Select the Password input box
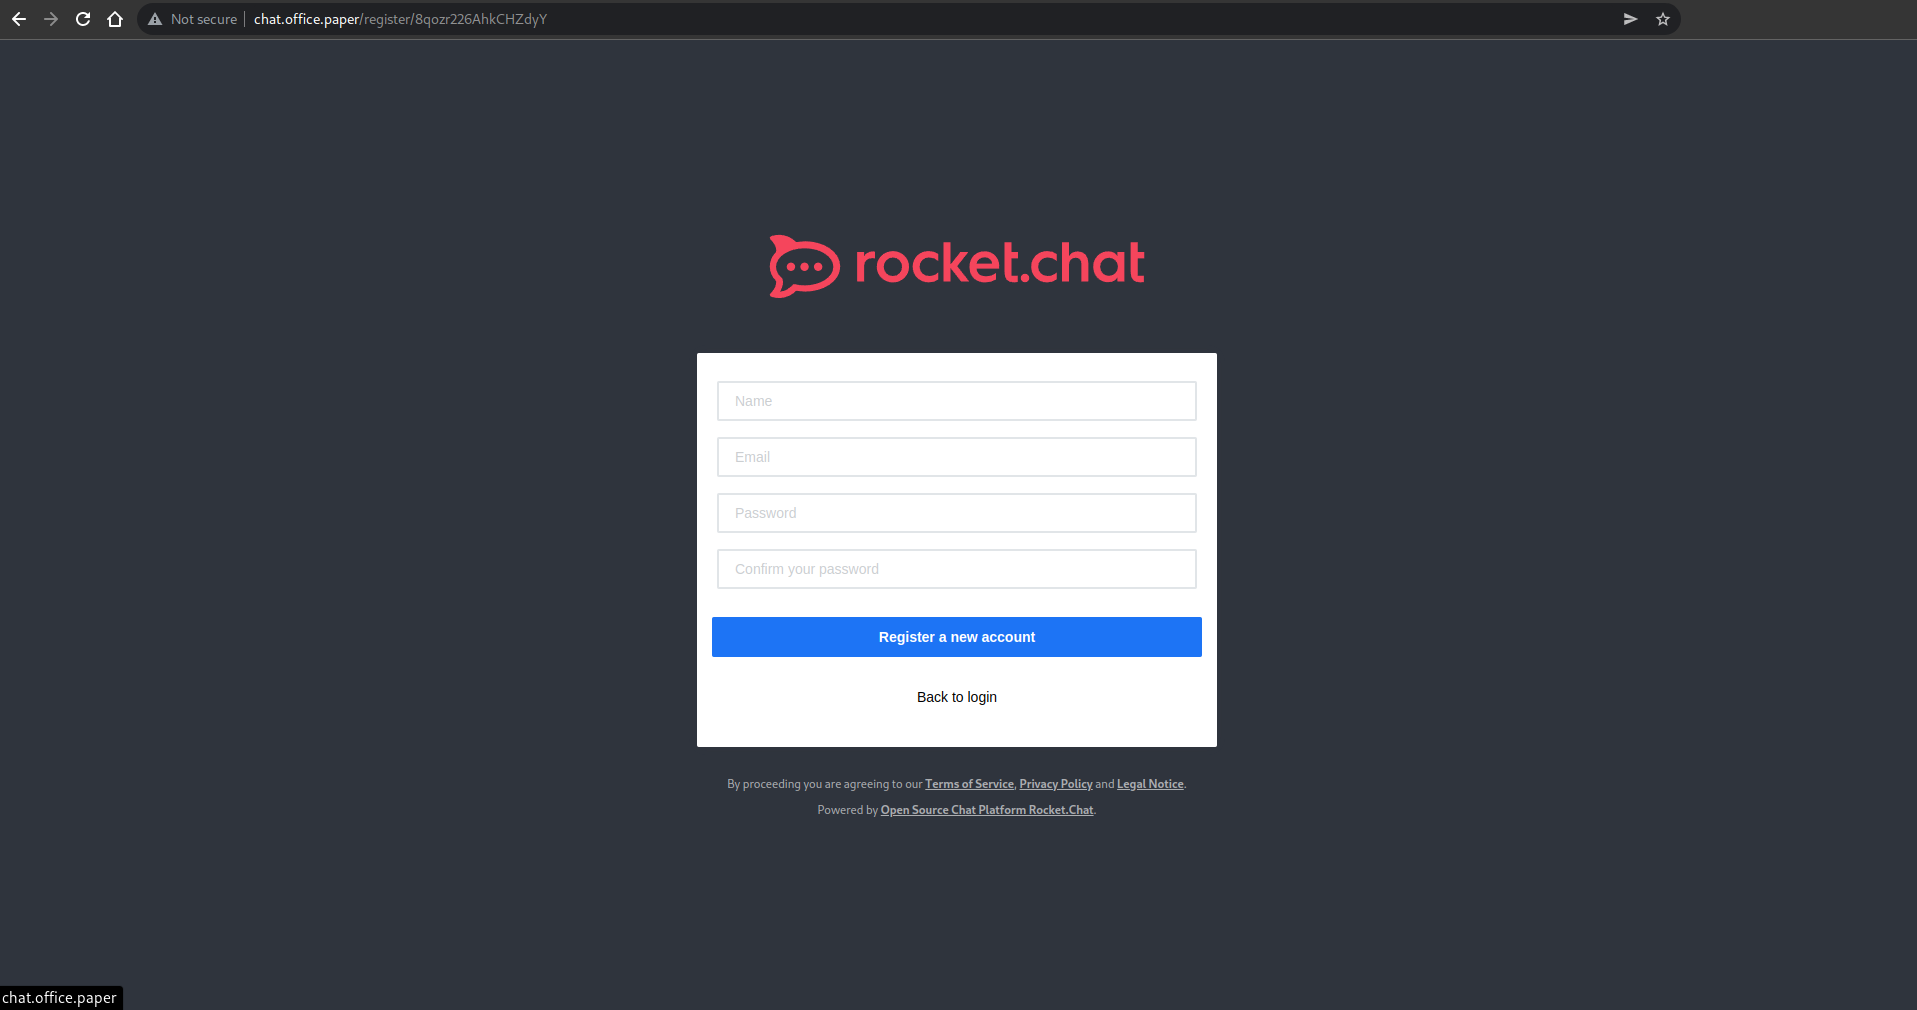The height and width of the screenshot is (1010, 1917). tap(956, 513)
